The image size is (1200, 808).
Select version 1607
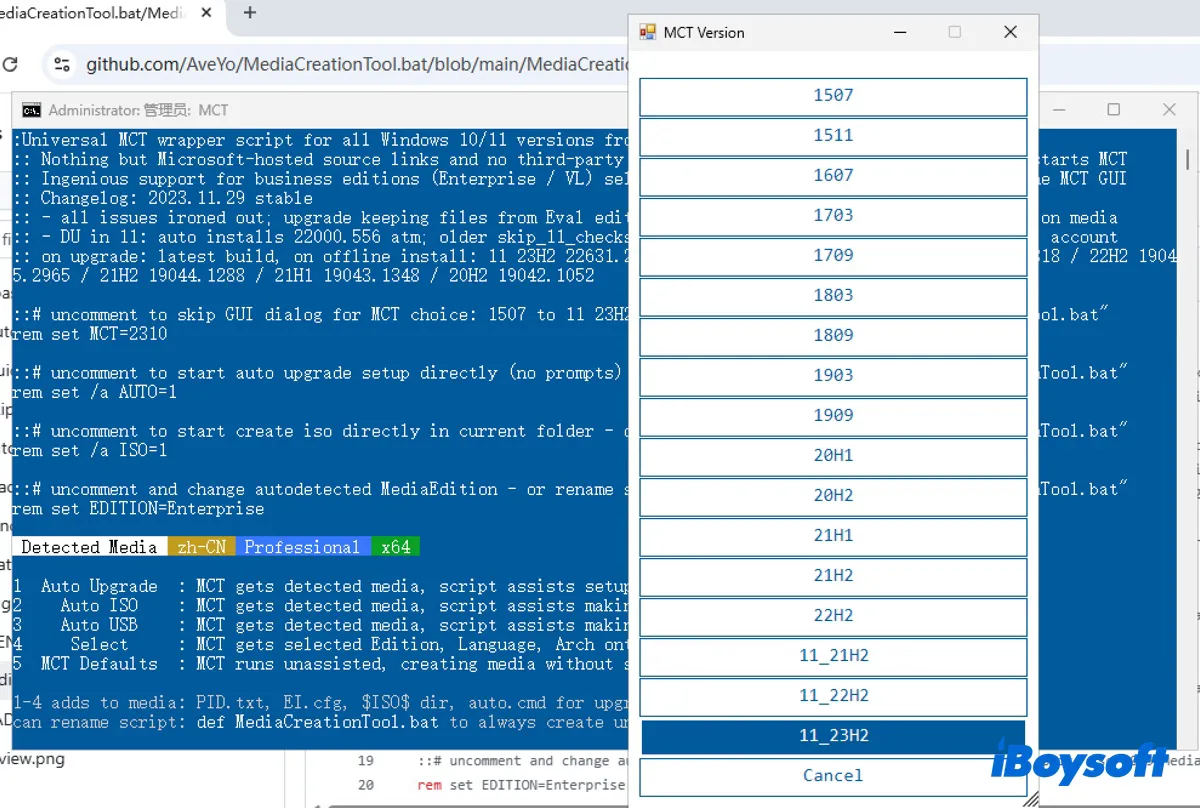pyautogui.click(x=833, y=176)
